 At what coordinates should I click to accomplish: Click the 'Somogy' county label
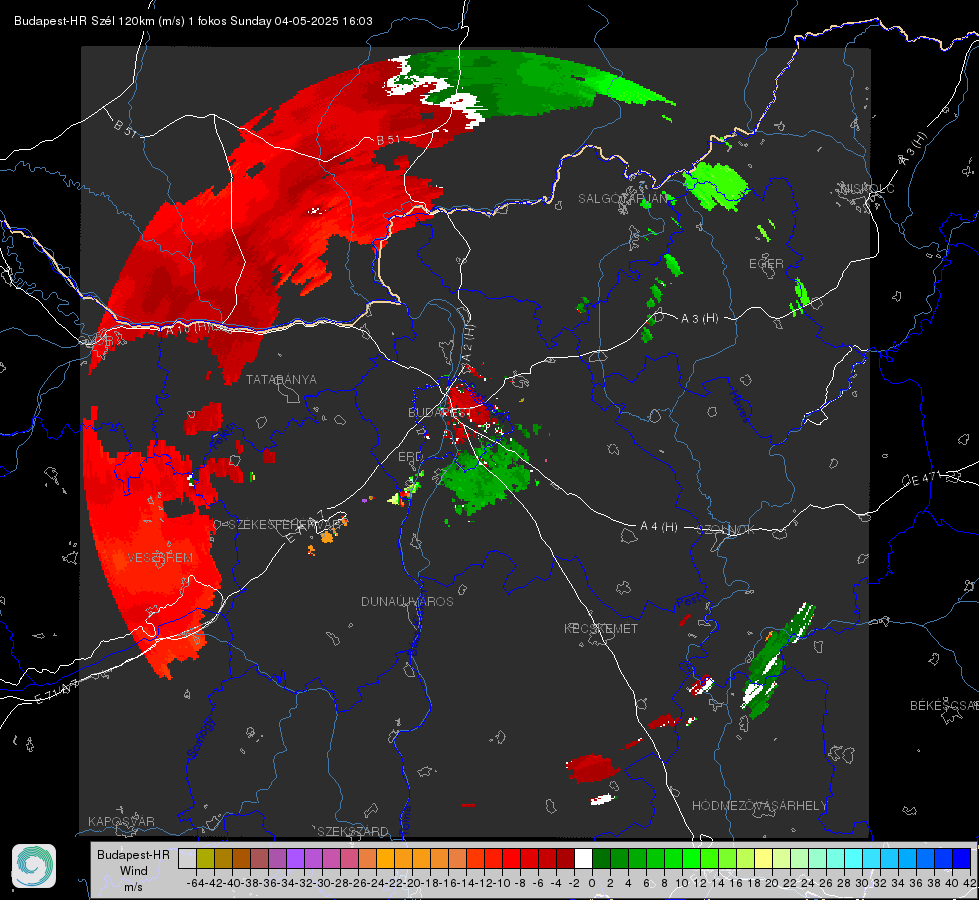[201, 737]
